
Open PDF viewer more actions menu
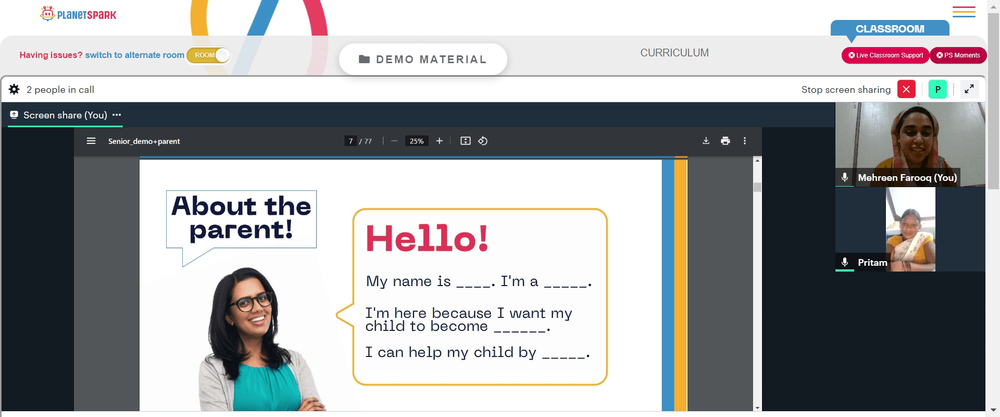click(x=744, y=141)
